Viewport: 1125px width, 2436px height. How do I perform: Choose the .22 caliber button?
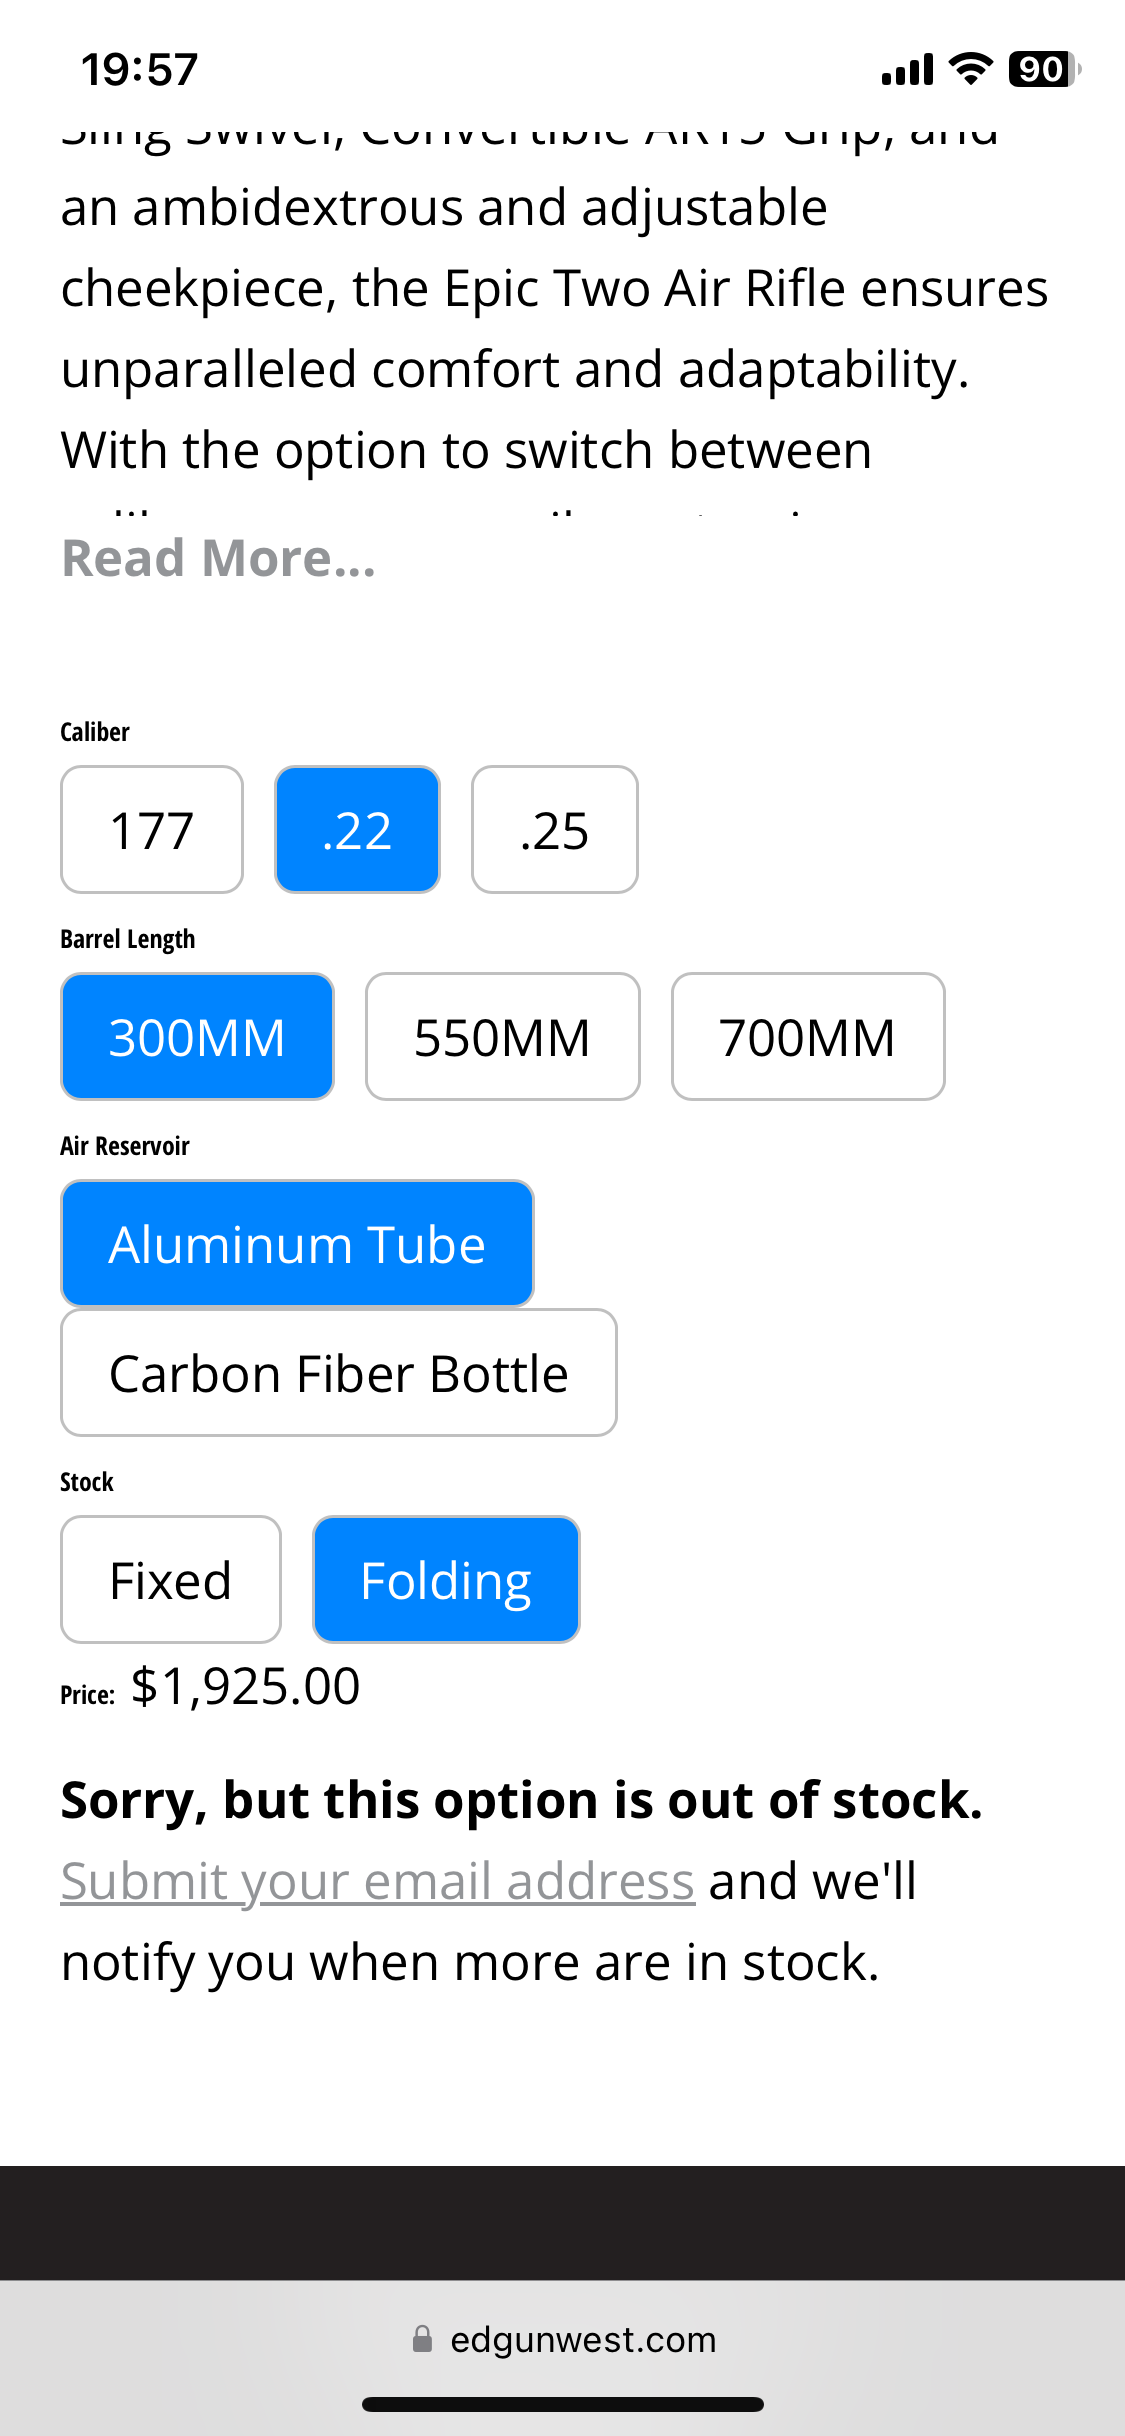[x=357, y=829]
